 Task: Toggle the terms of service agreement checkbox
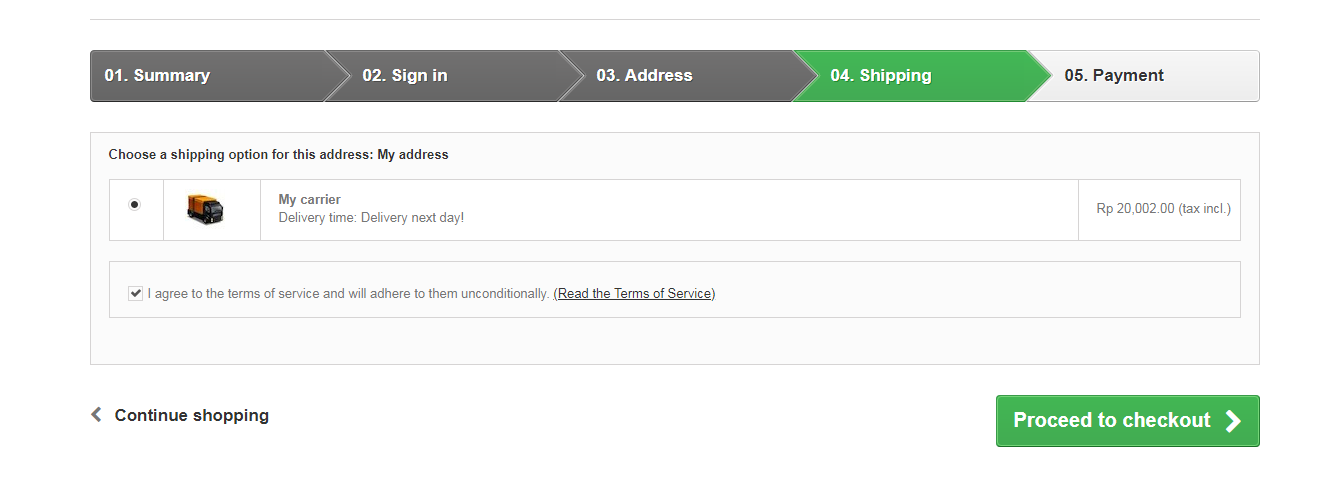[x=136, y=294]
